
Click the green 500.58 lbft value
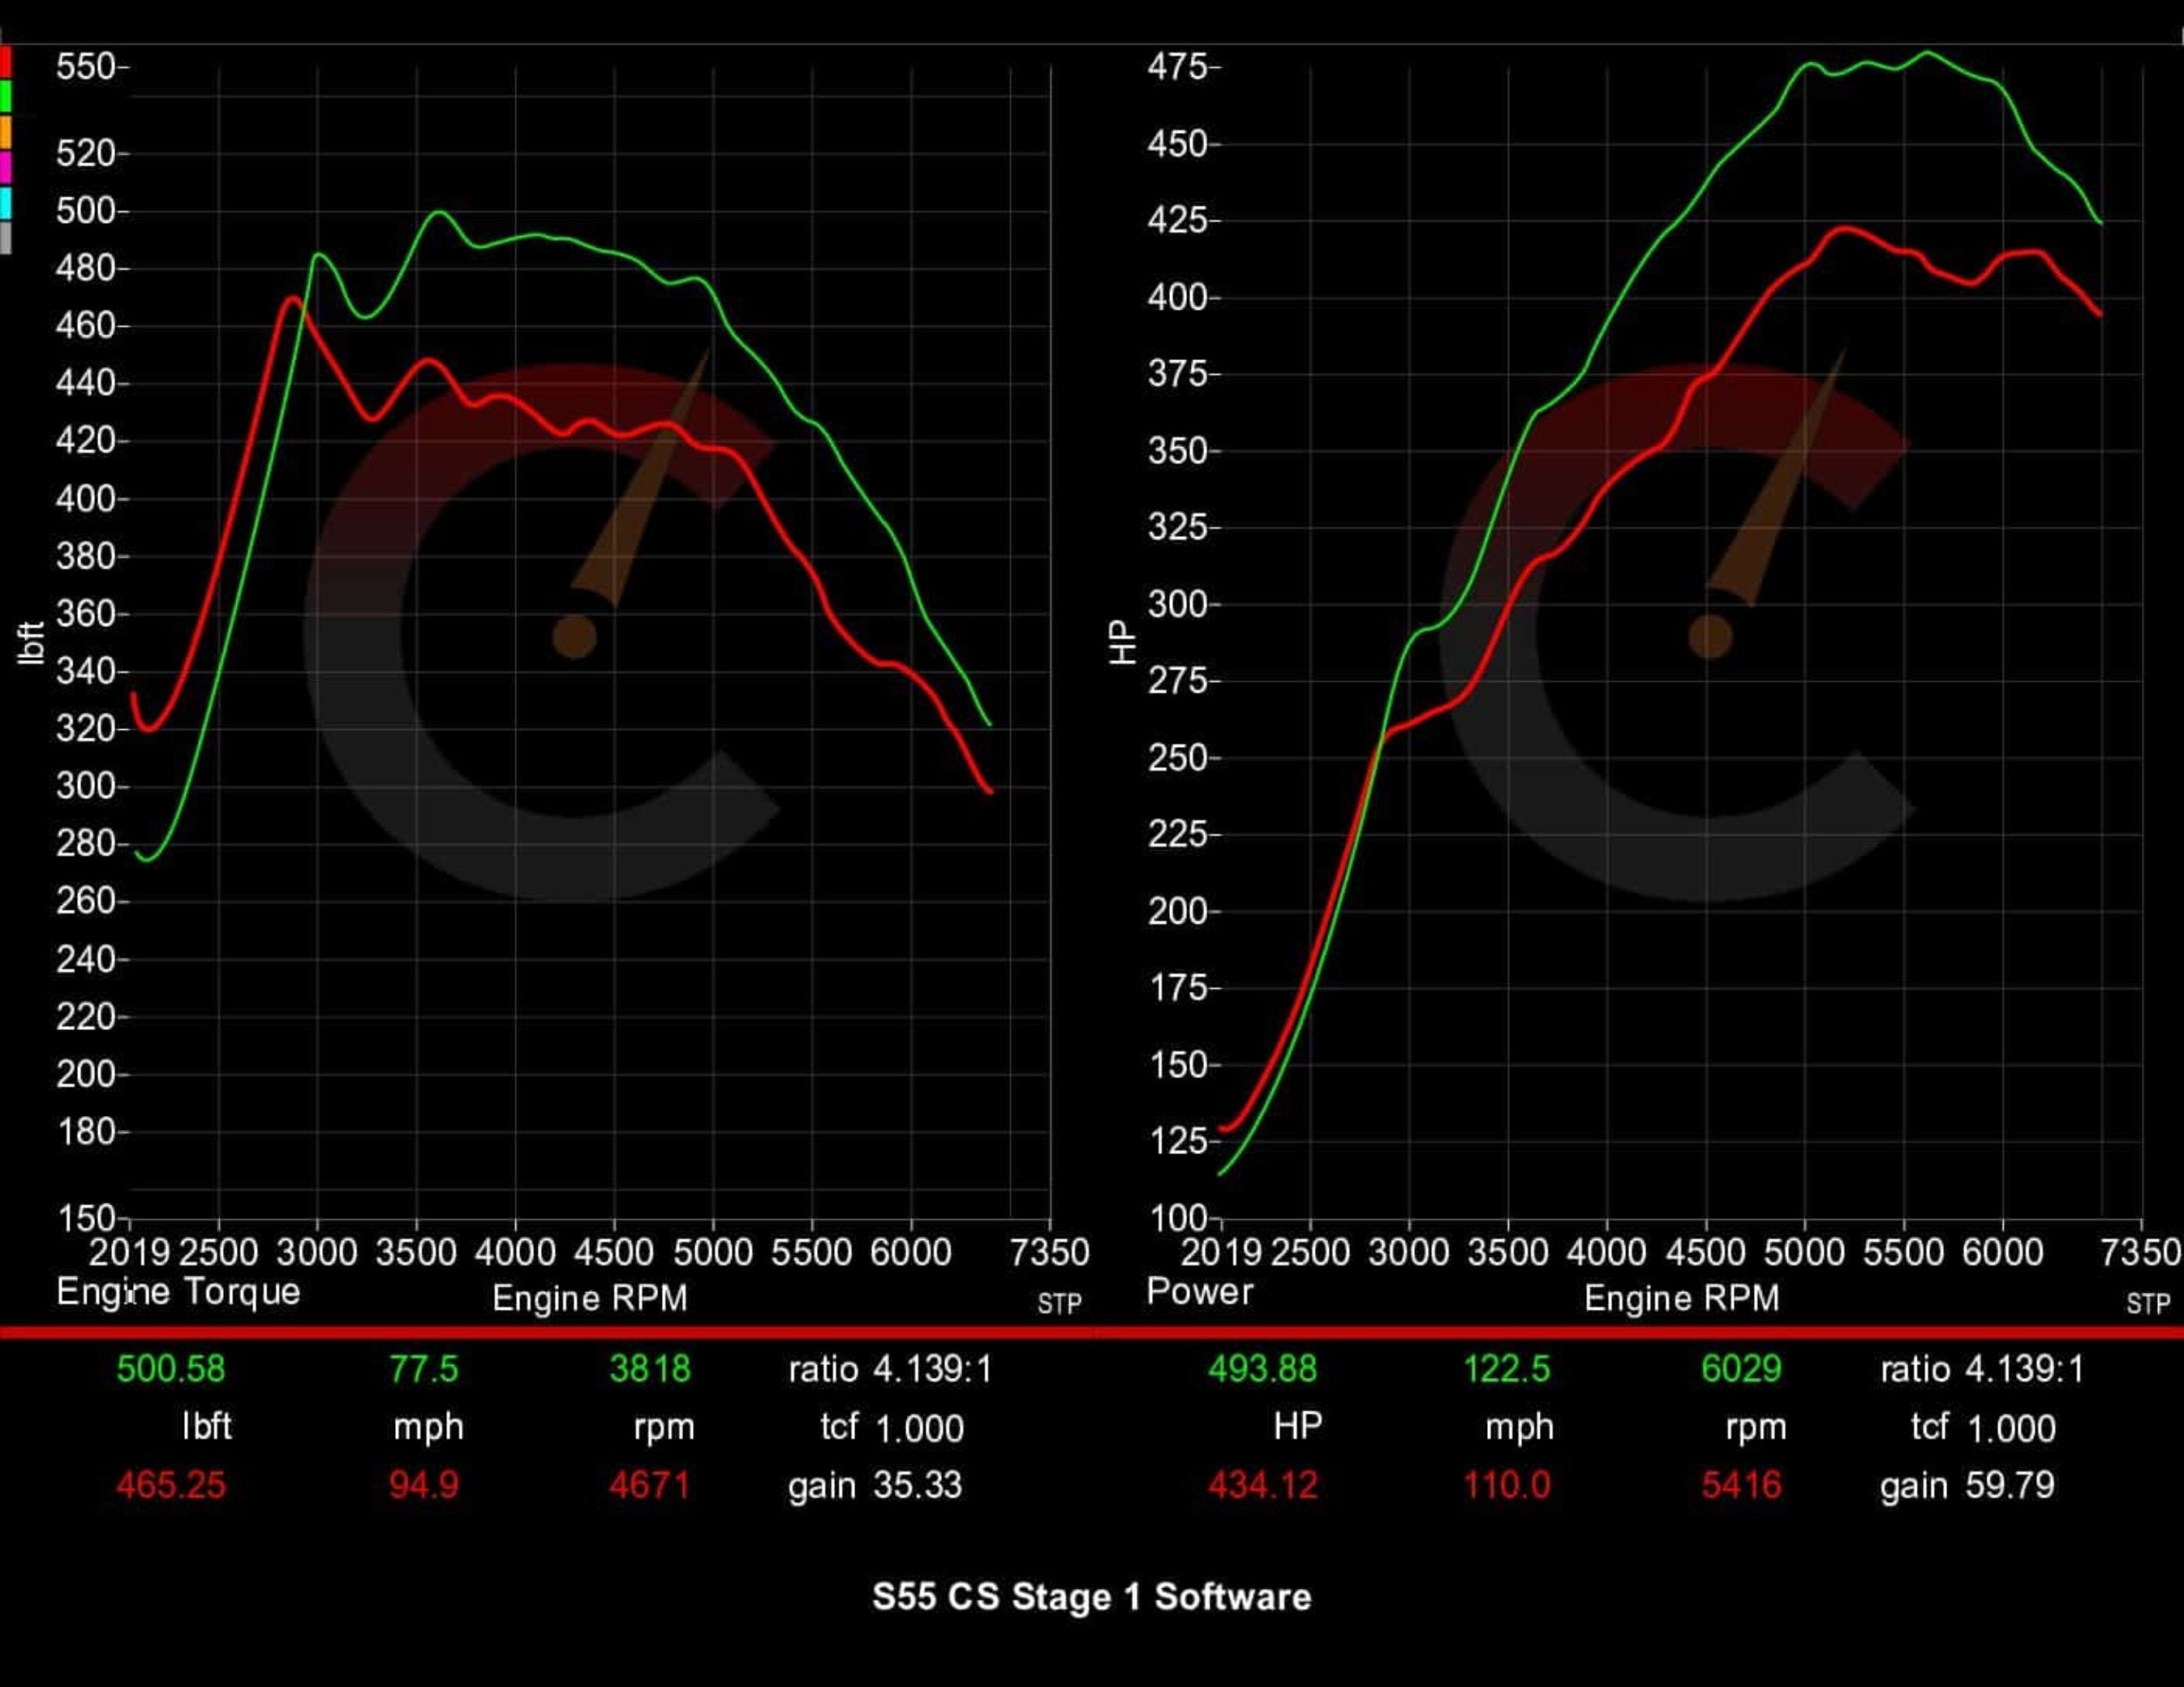pos(171,1368)
